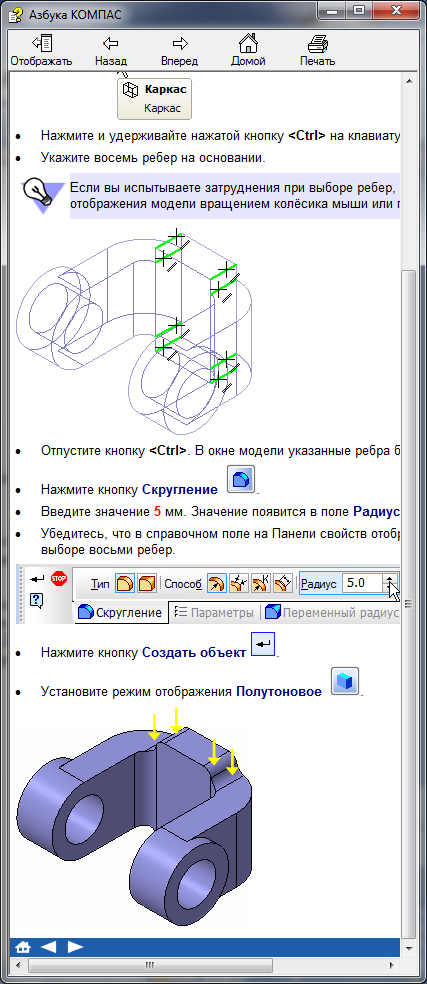This screenshot has height=984, width=427.
Task: Print the topic with Печать button
Action: click(x=317, y=51)
